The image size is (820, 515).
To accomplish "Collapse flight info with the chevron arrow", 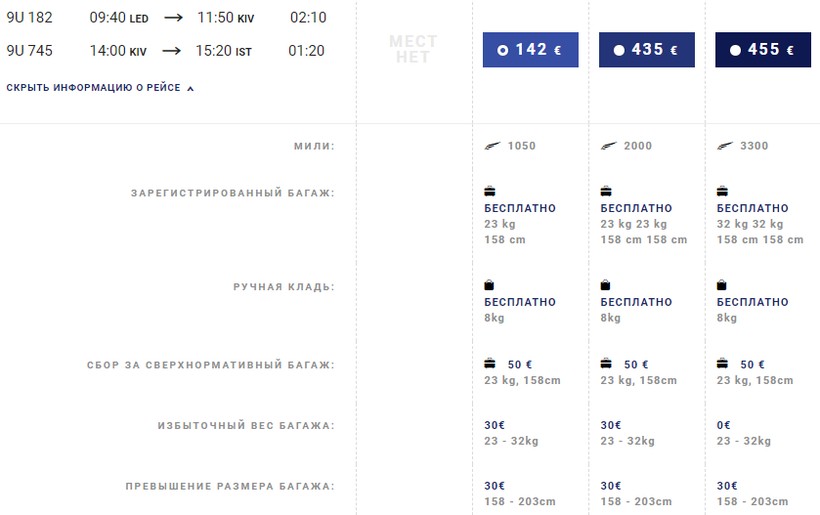I will pos(191,88).
